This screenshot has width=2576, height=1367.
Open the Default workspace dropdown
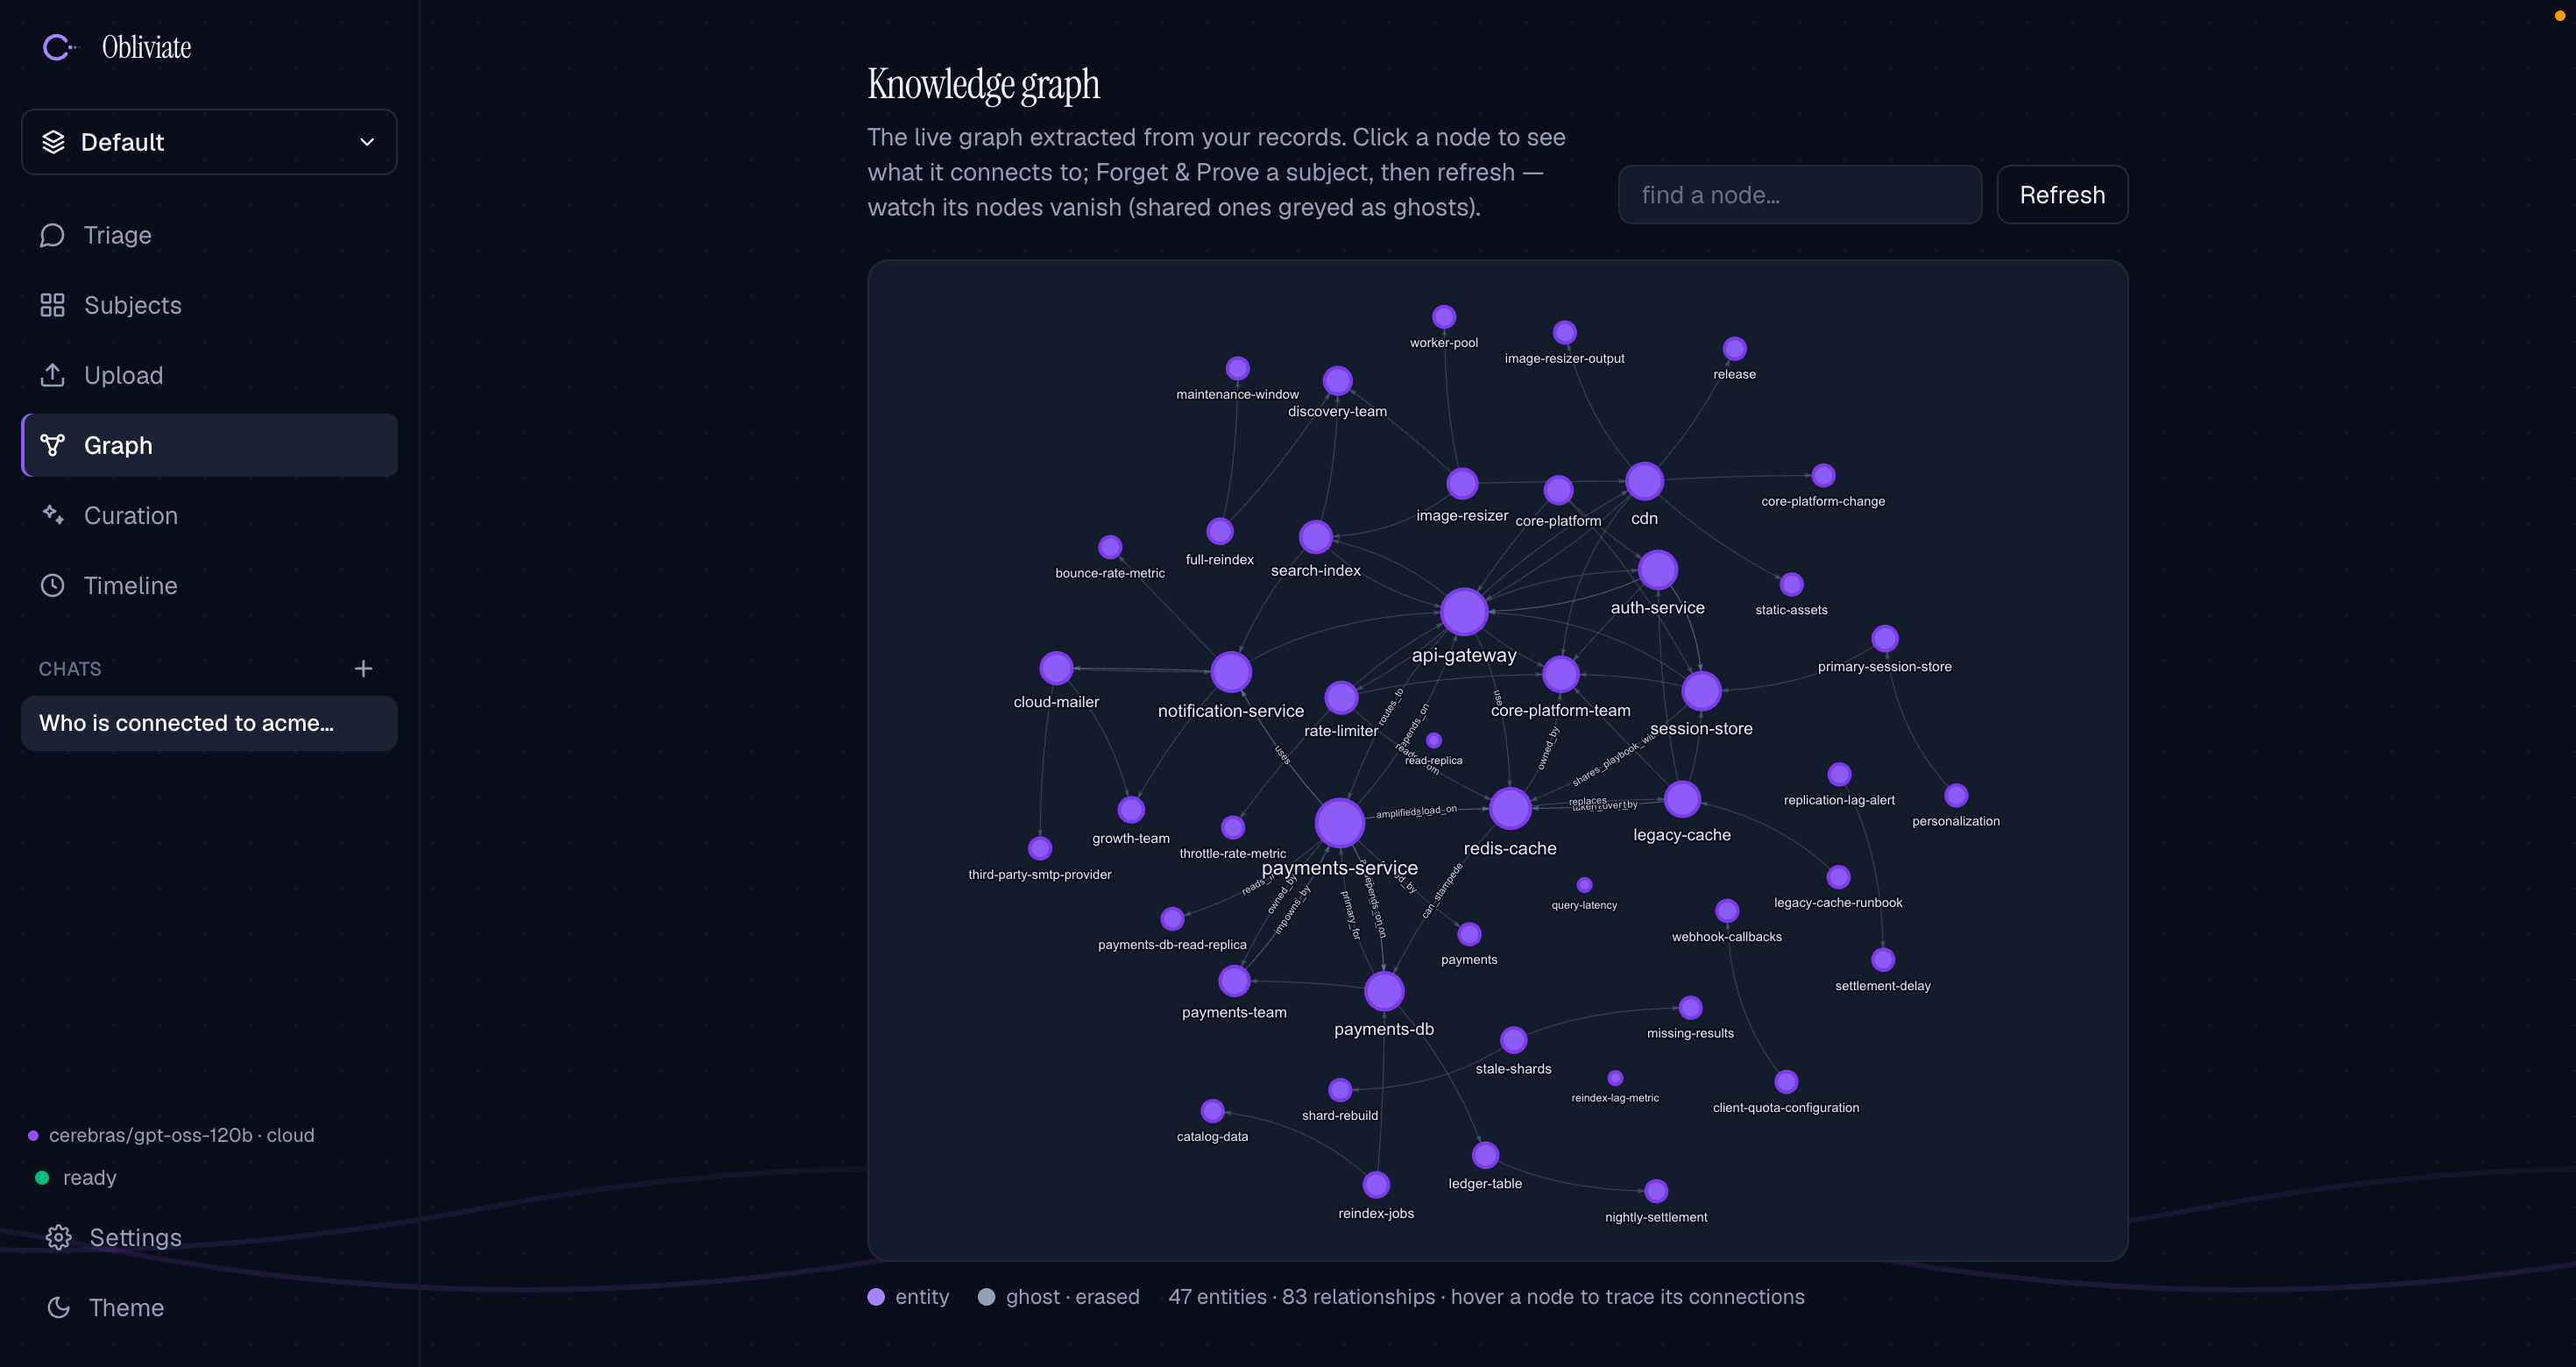[x=209, y=142]
